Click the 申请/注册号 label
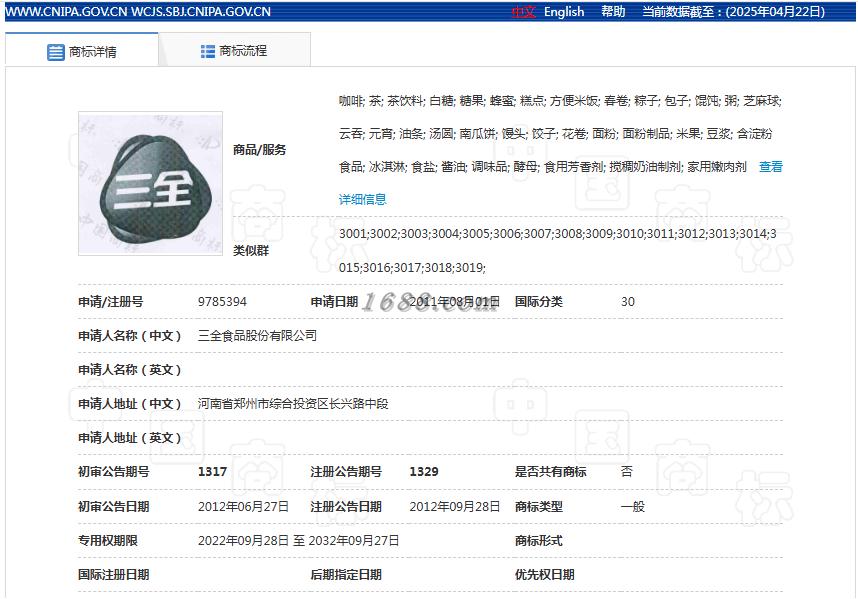 click(111, 301)
